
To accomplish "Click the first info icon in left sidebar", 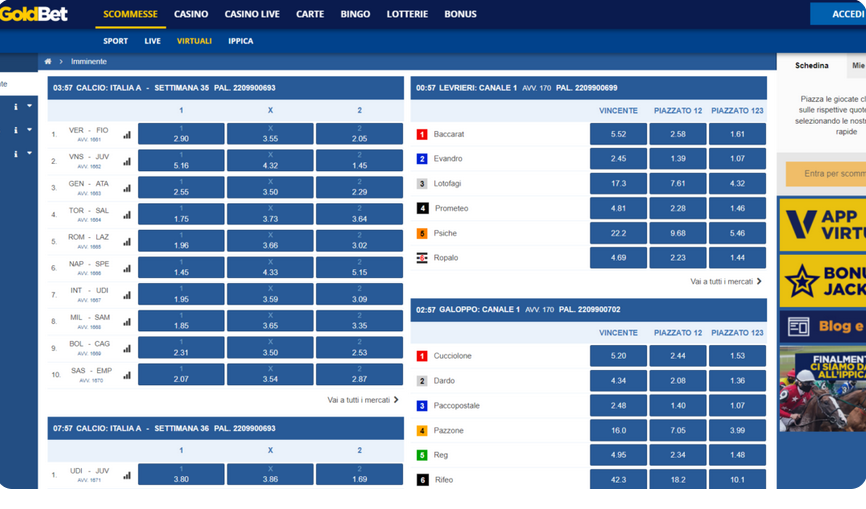I will [15, 107].
